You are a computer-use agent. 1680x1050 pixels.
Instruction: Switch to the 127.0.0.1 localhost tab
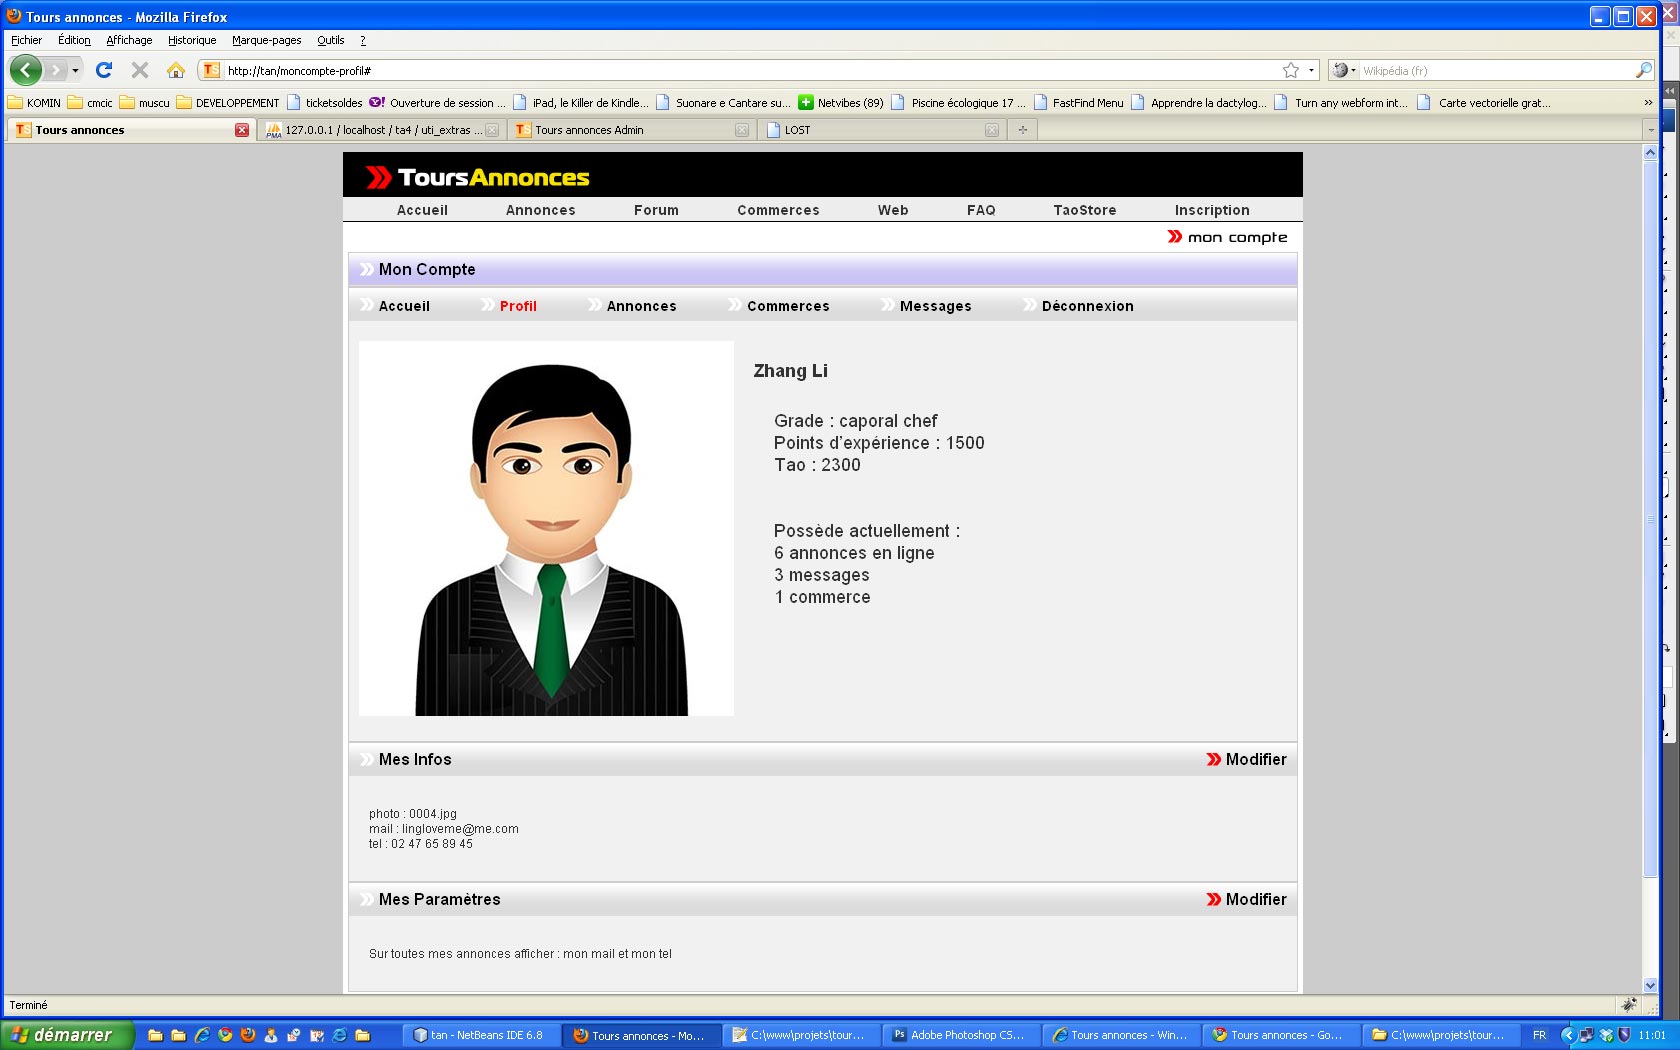(x=381, y=130)
